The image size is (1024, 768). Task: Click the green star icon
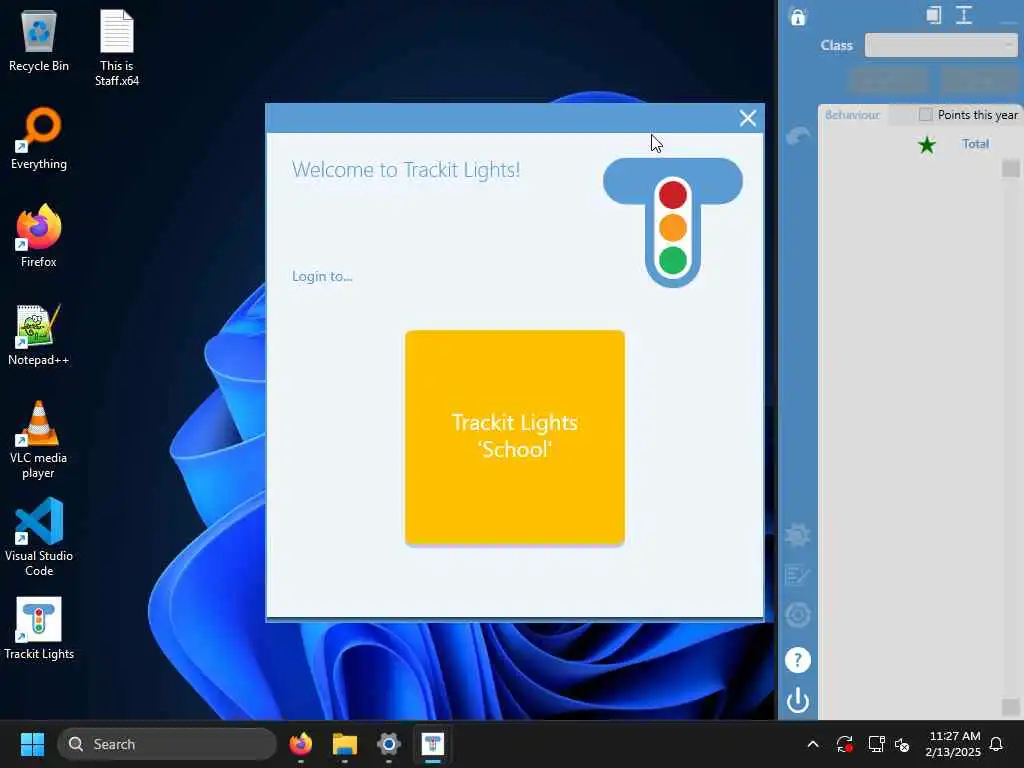(x=927, y=144)
